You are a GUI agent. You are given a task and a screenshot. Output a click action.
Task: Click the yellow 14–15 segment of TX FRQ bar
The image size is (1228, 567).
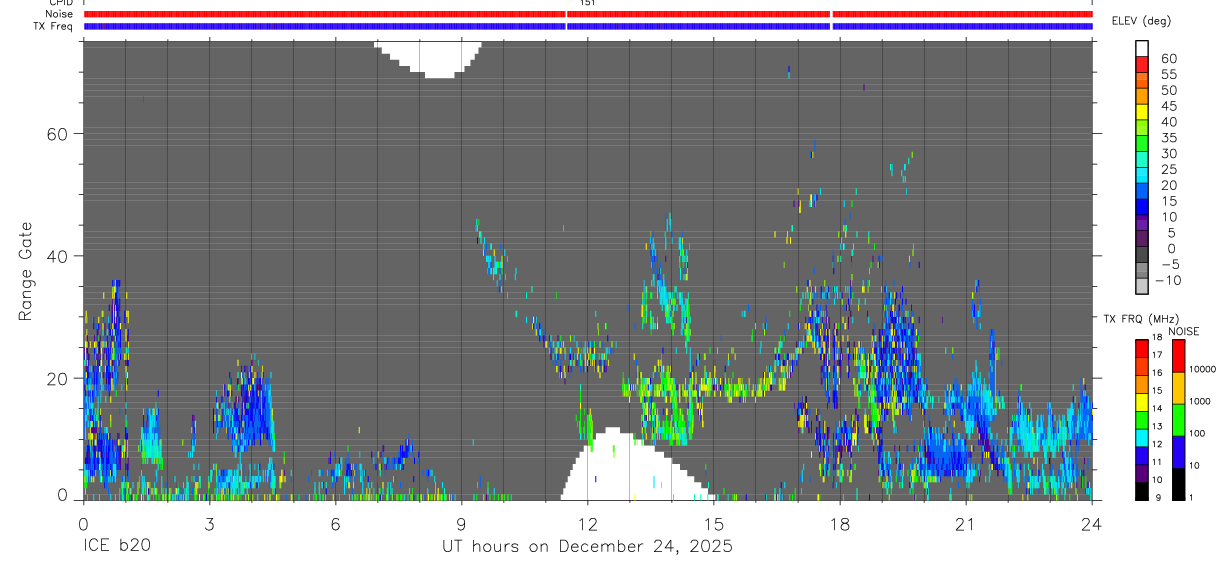(x=1142, y=402)
